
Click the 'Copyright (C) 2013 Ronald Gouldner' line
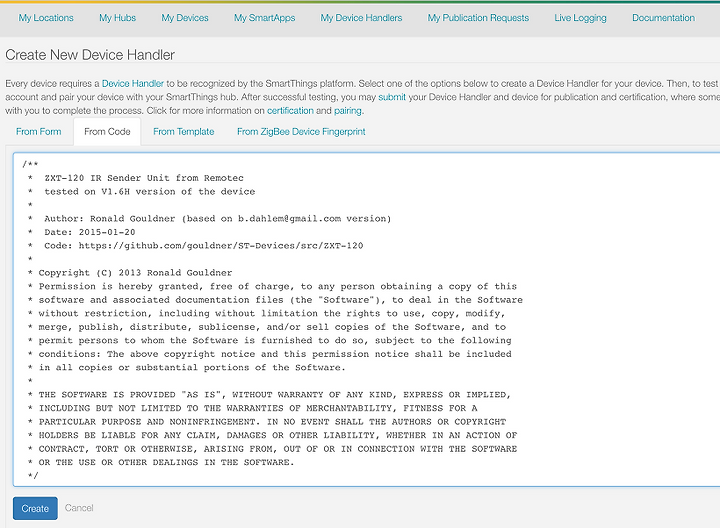point(135,273)
